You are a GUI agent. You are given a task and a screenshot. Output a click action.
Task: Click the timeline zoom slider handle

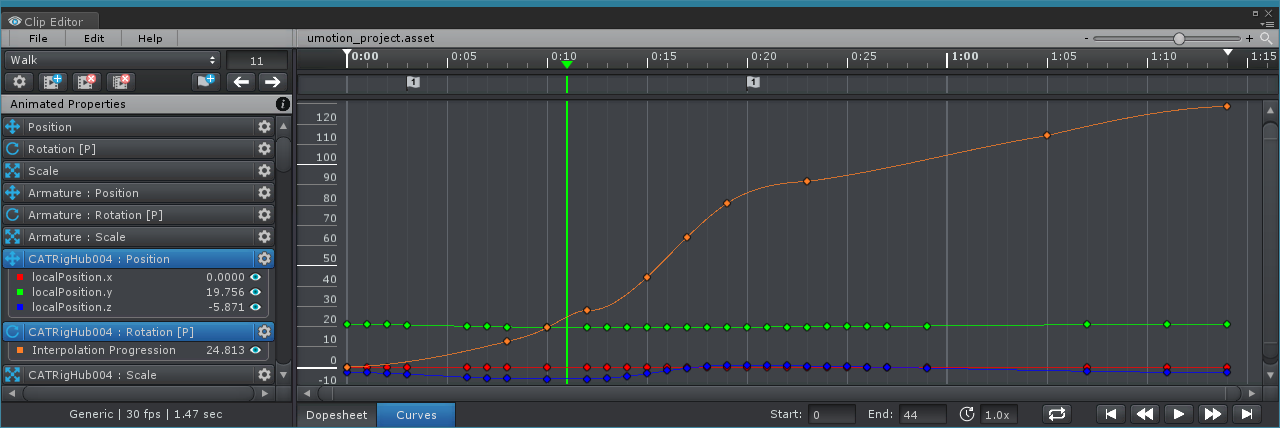1179,38
